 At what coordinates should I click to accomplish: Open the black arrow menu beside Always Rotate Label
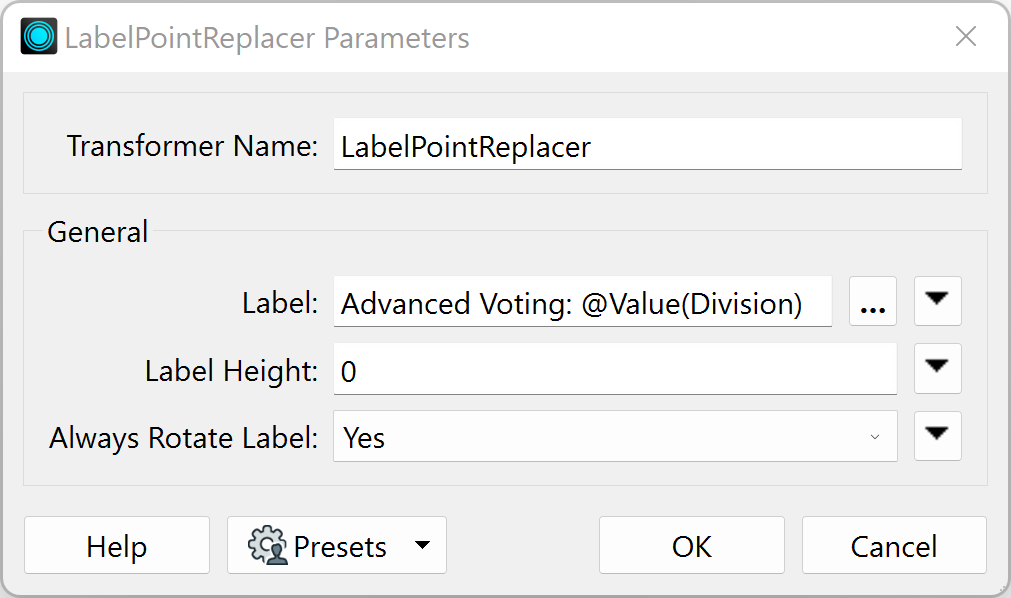937,436
